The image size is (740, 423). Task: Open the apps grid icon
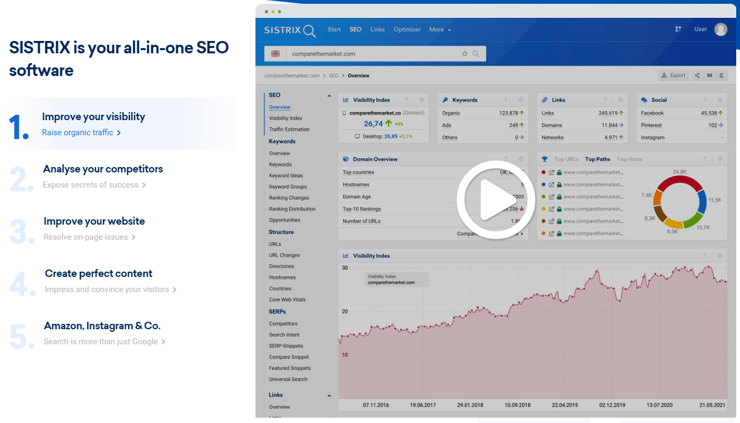point(678,29)
